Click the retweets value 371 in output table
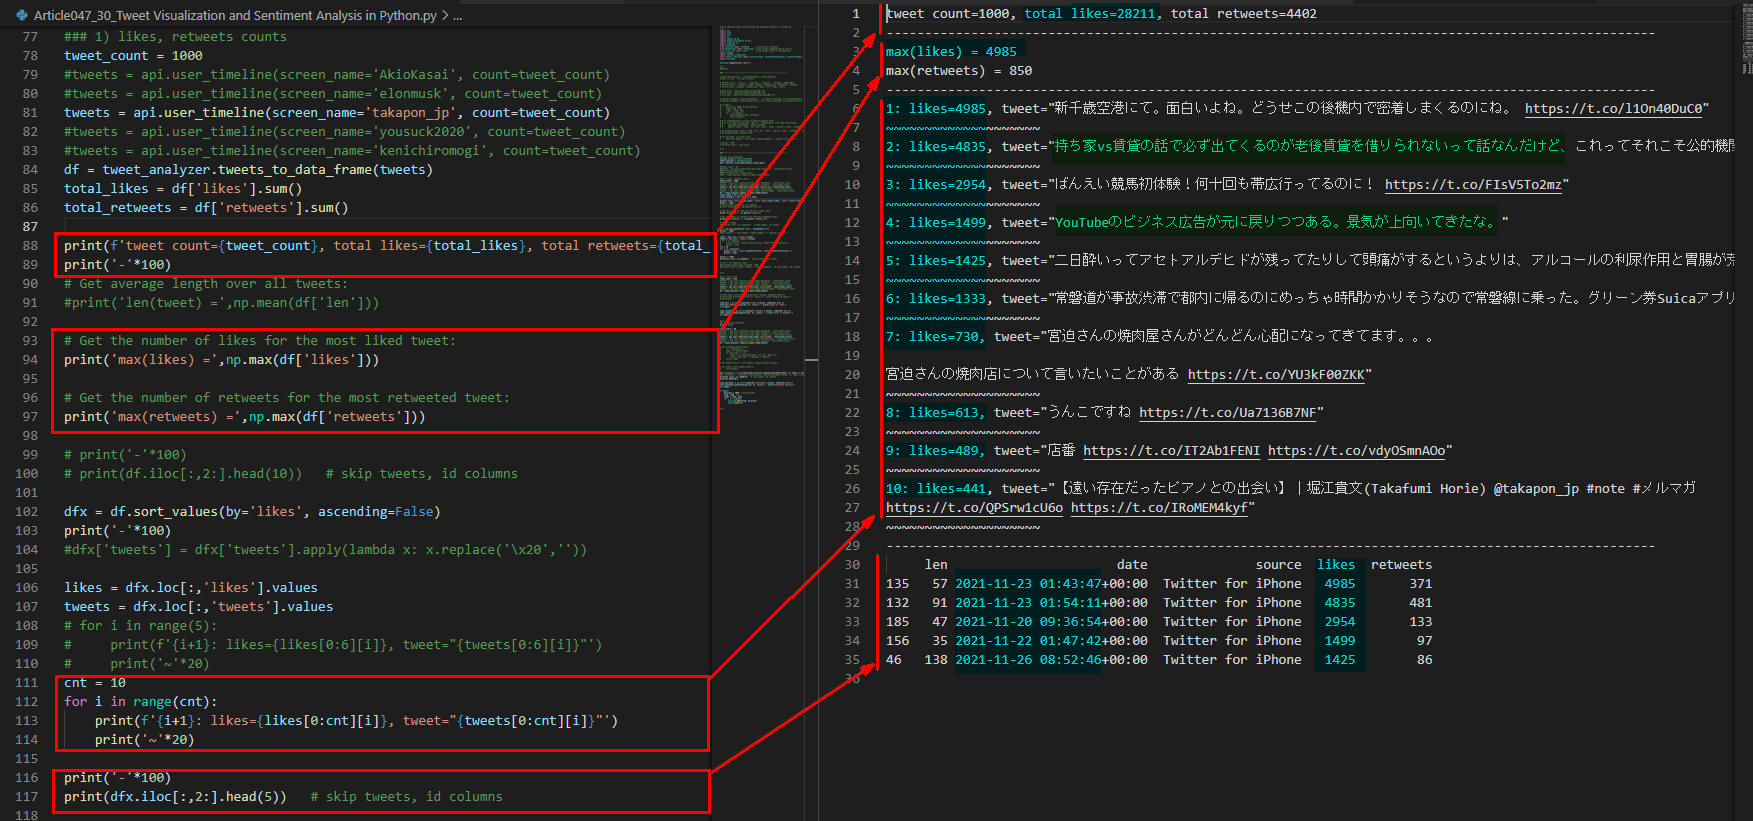This screenshot has width=1753, height=821. tap(1421, 584)
